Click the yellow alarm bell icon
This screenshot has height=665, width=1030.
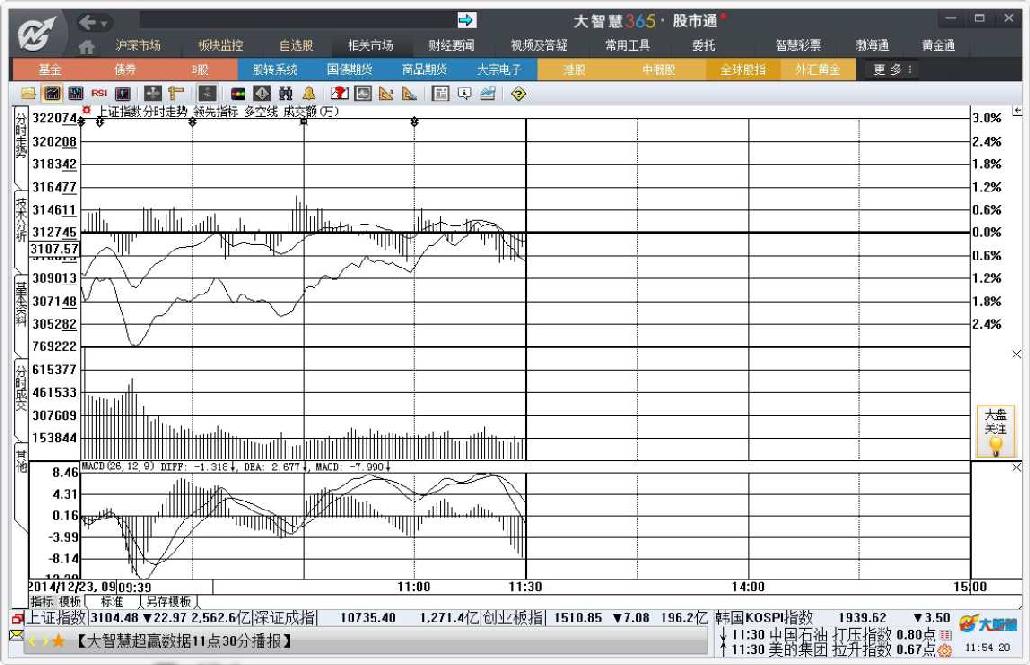click(309, 94)
